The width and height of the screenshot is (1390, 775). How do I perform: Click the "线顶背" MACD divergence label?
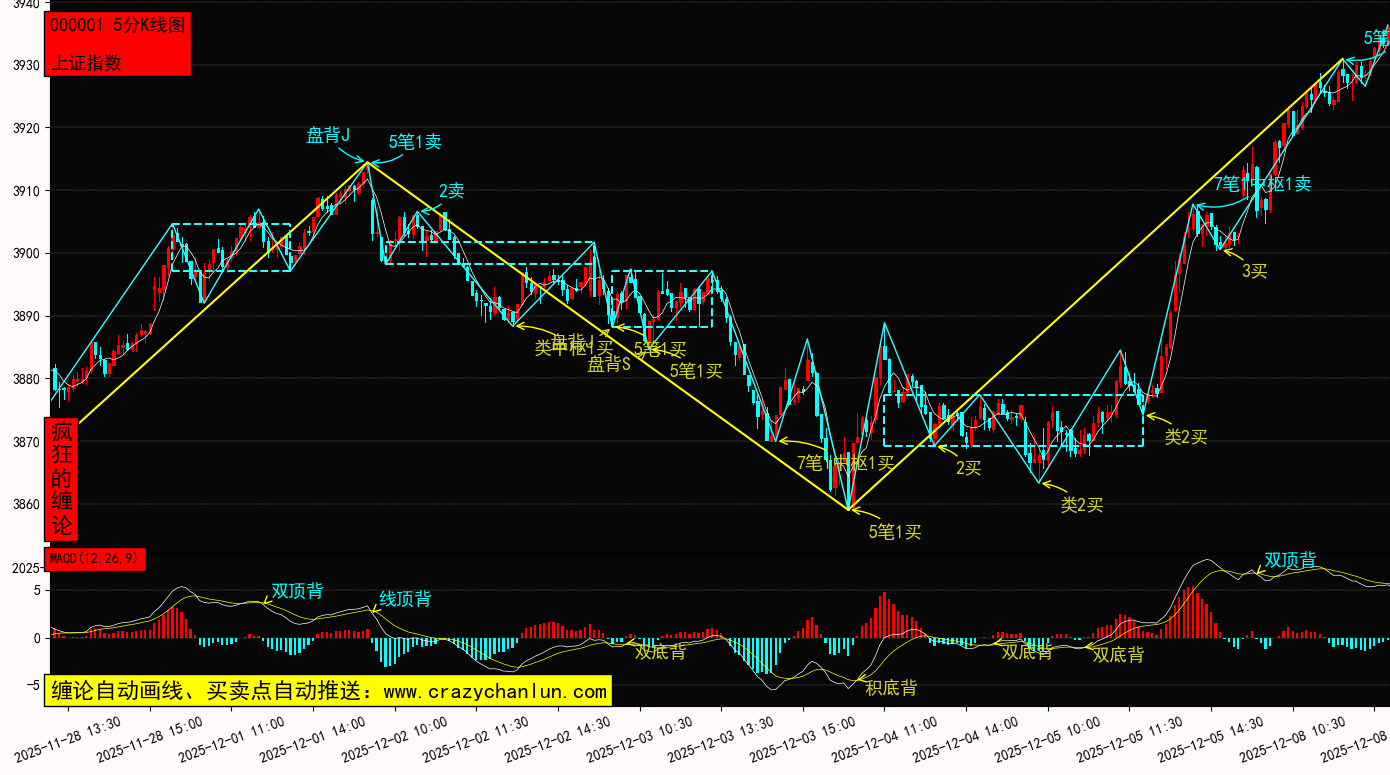pos(405,599)
